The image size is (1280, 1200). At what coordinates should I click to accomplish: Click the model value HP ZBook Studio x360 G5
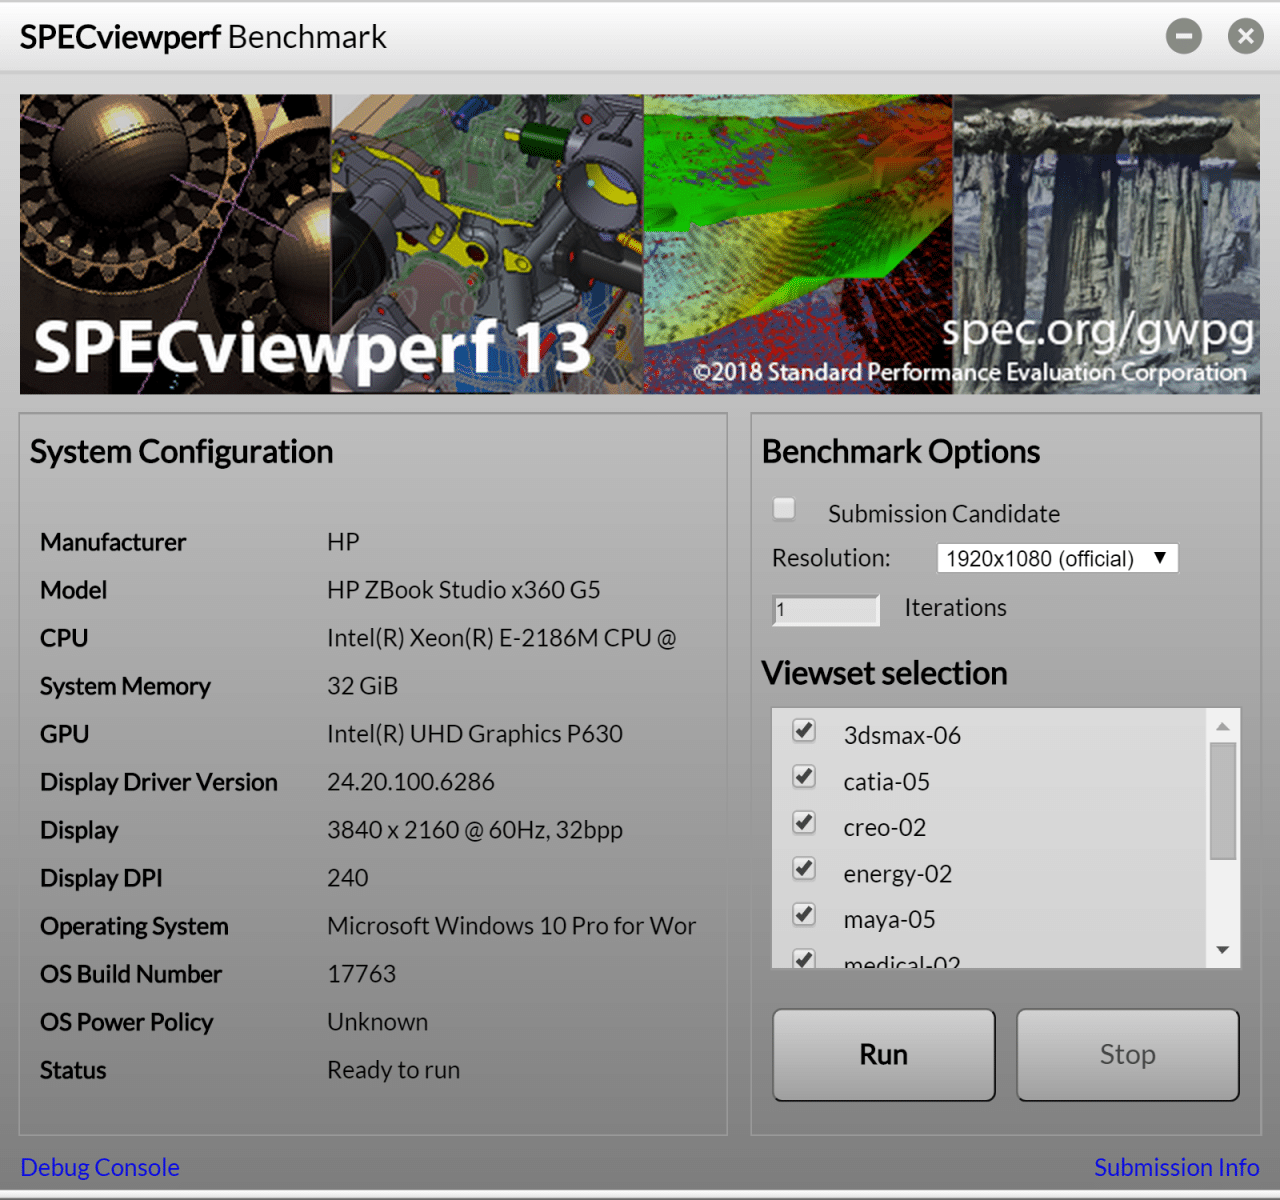click(463, 590)
